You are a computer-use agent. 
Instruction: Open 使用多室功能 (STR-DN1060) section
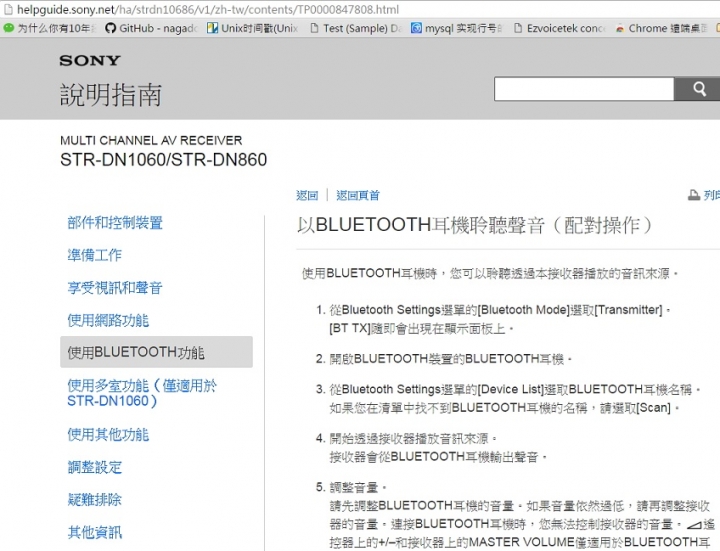pyautogui.click(x=142, y=393)
